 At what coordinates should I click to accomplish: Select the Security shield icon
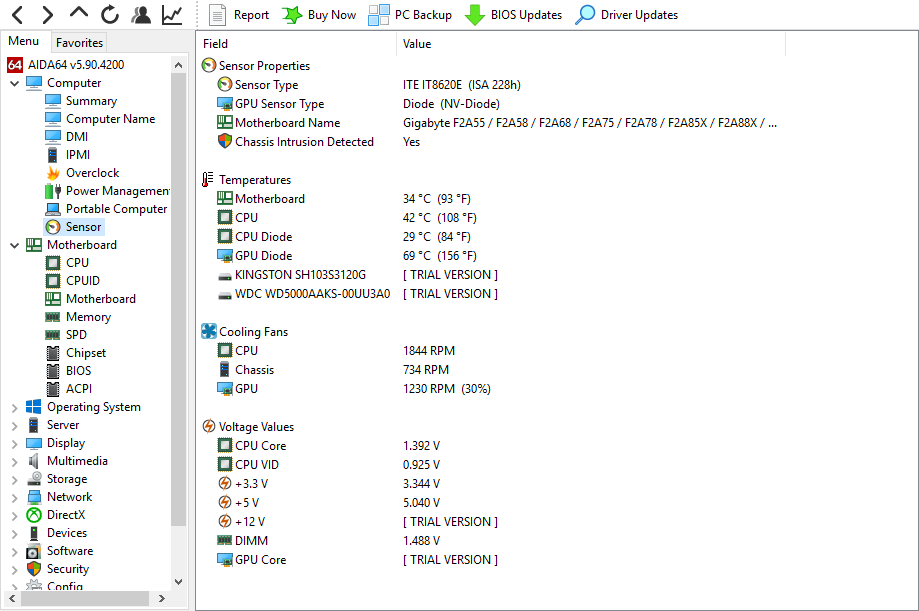33,569
